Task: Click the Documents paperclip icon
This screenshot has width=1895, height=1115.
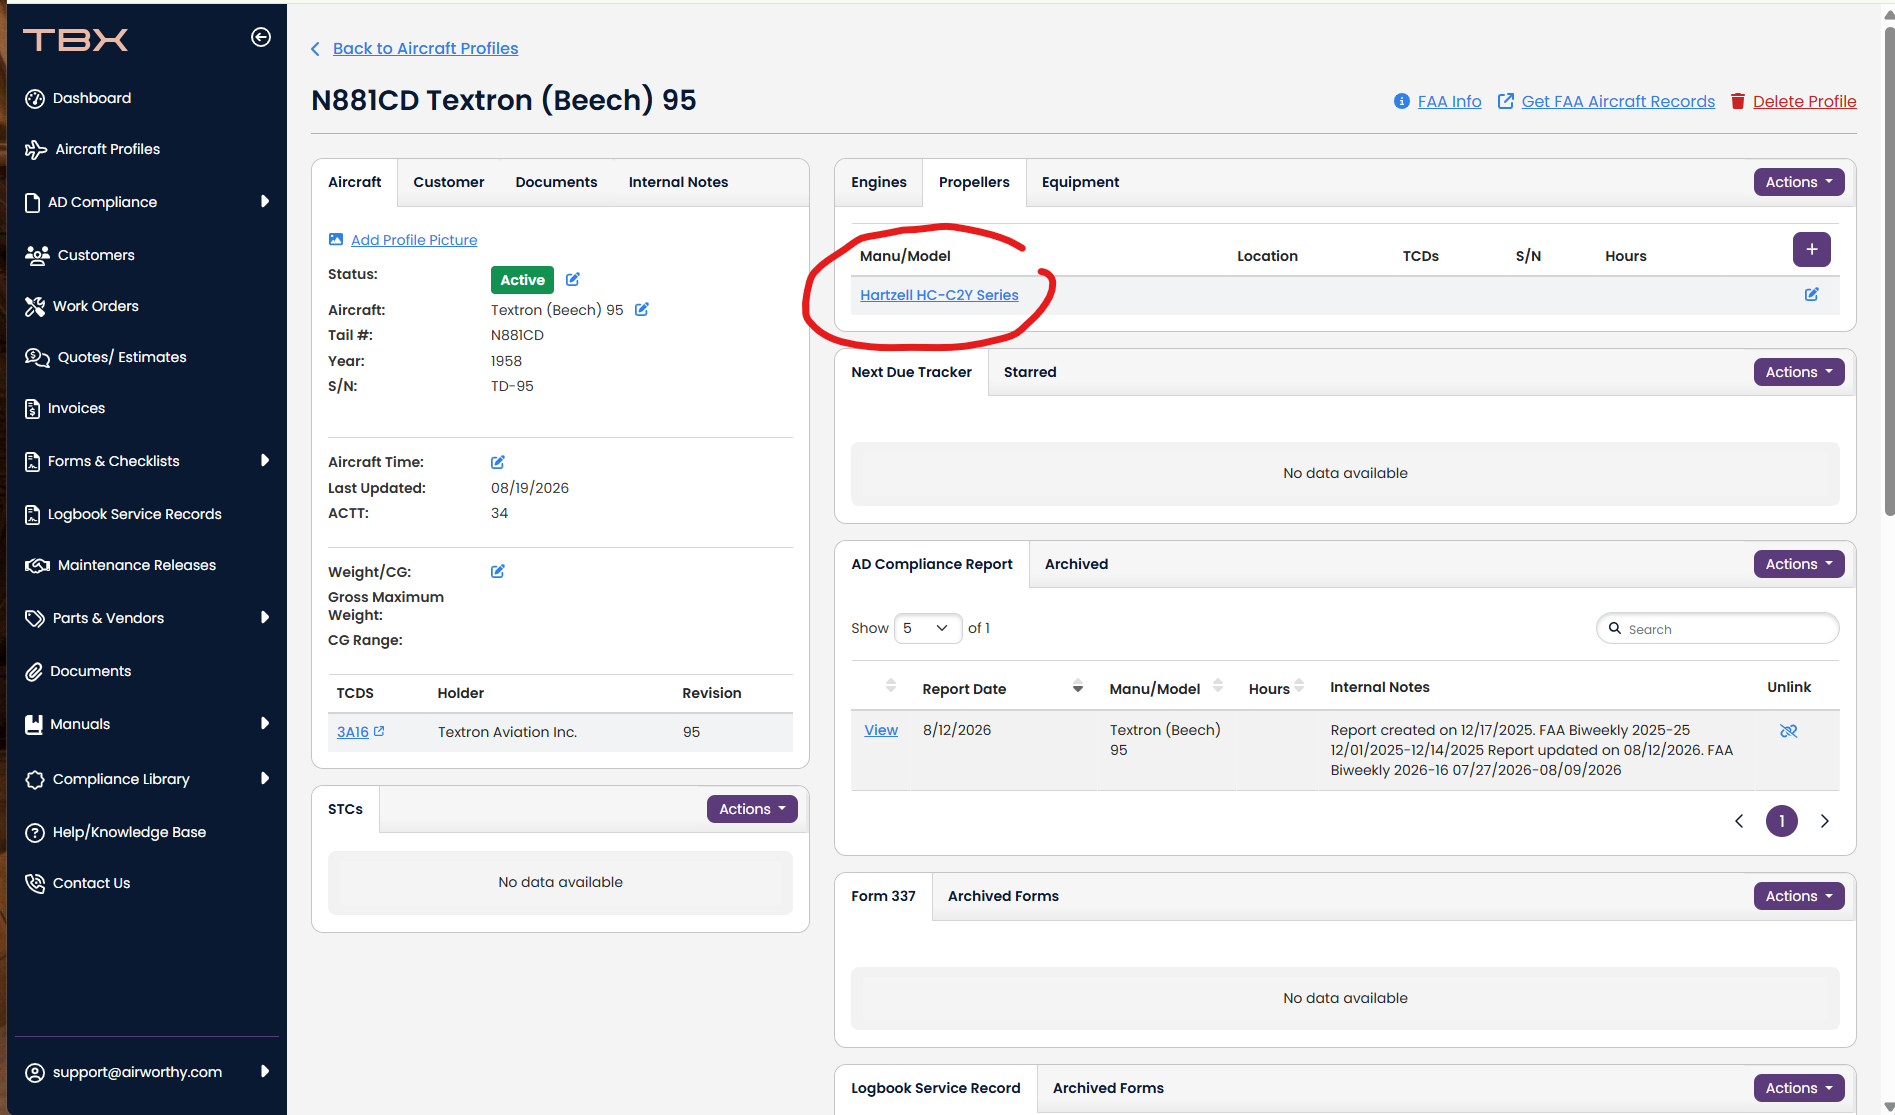Action: (x=34, y=671)
